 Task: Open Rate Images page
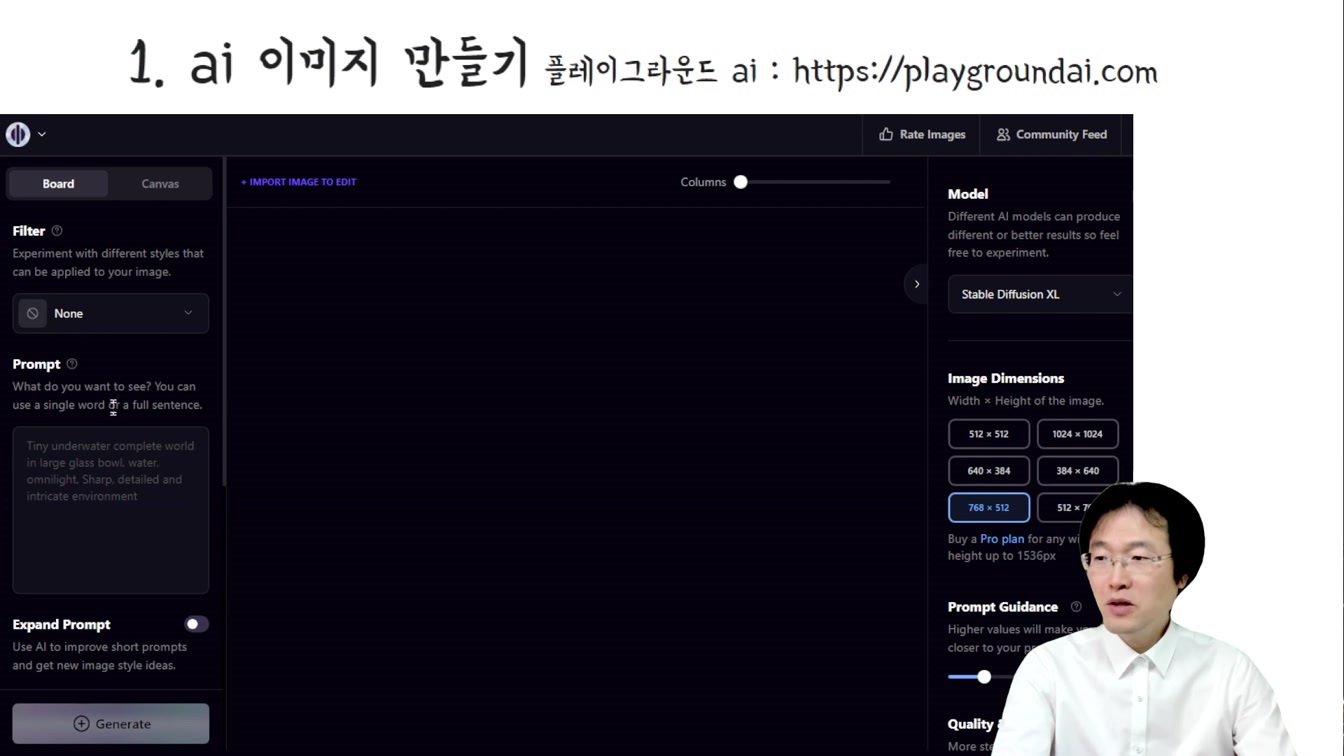pos(922,134)
